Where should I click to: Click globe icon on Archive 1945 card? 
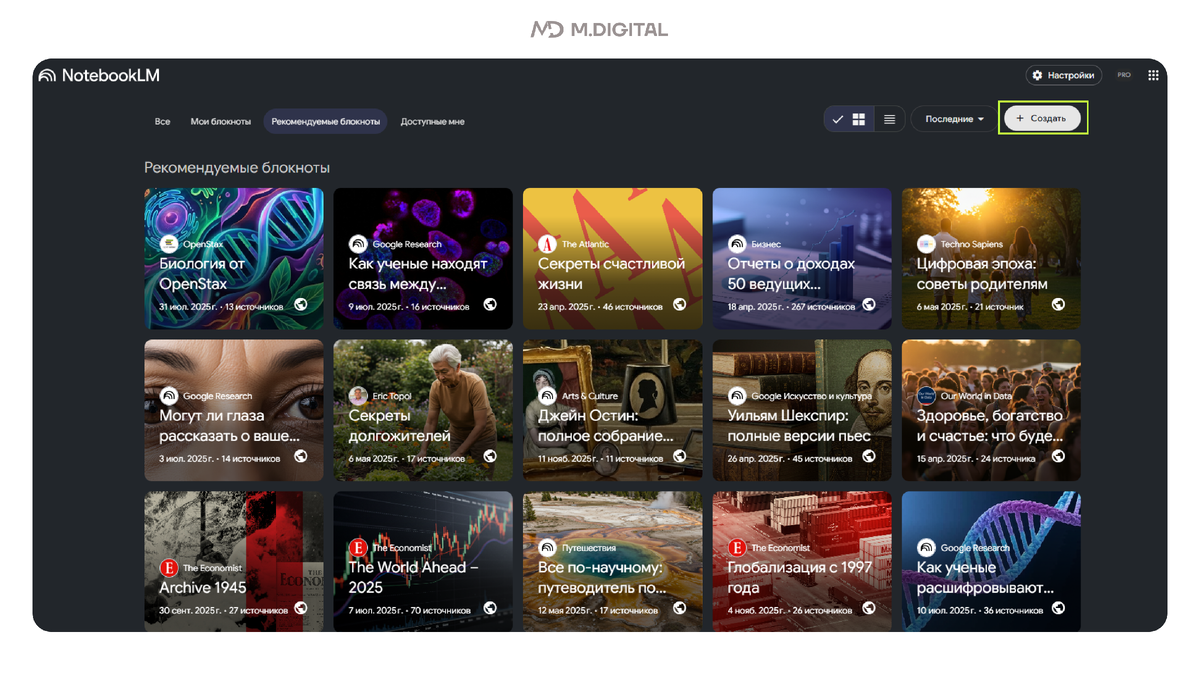(x=301, y=608)
